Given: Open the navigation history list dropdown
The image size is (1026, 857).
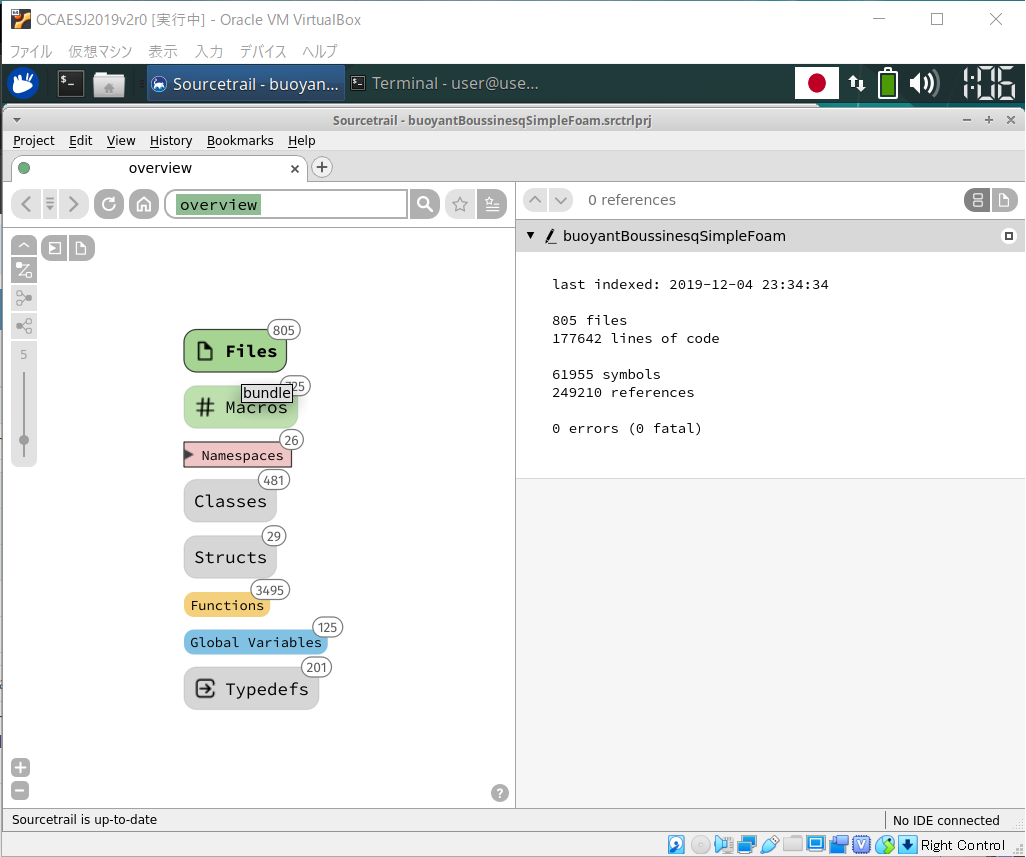Looking at the screenshot, I should click(50, 205).
